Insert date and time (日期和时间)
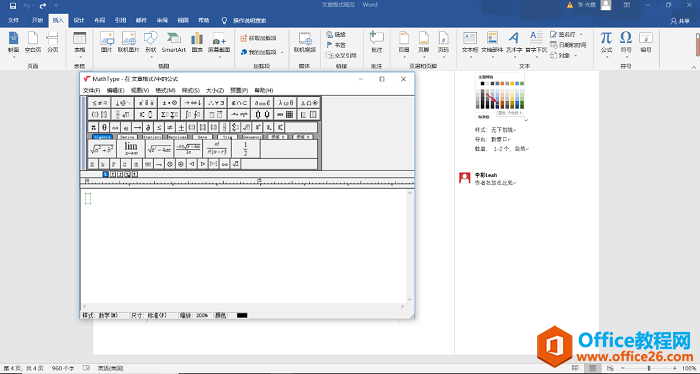The image size is (700, 374). click(x=568, y=45)
